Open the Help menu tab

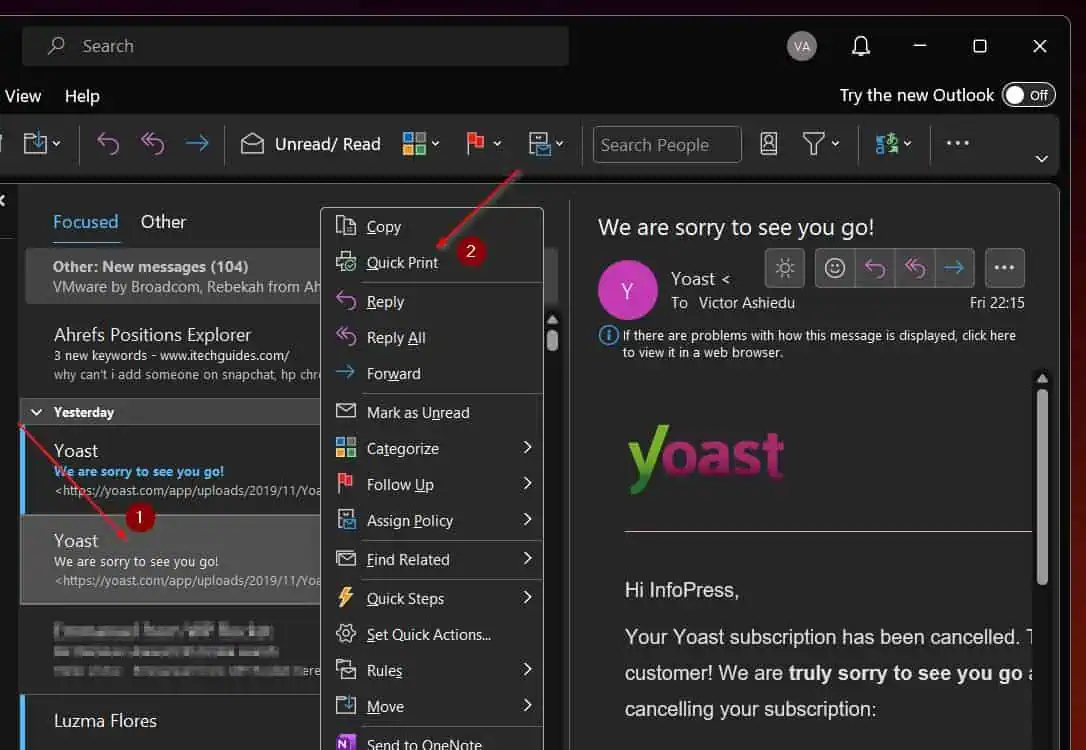point(82,96)
